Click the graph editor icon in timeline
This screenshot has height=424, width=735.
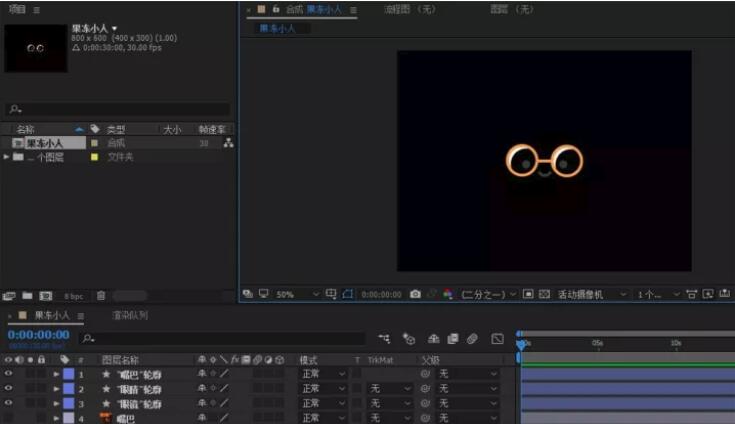click(x=497, y=339)
